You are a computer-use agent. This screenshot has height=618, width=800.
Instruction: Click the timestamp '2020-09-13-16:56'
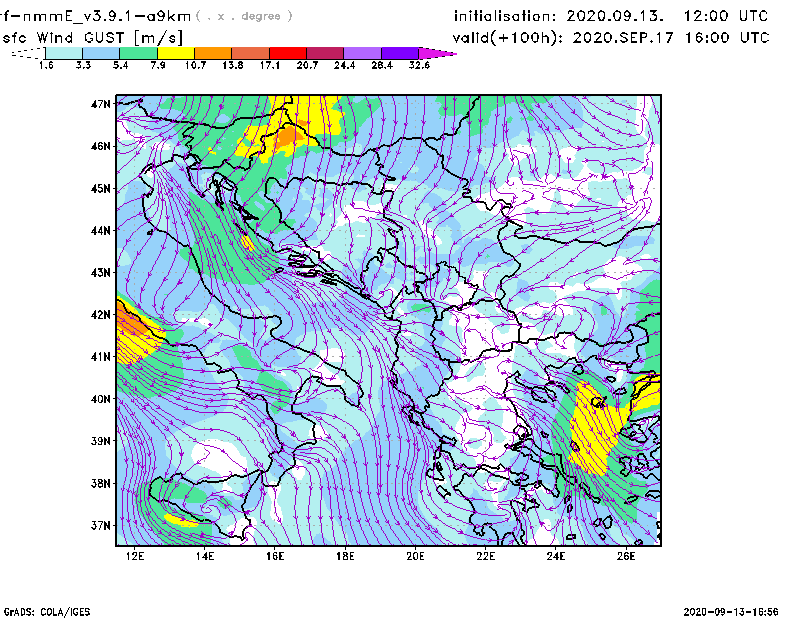(731, 611)
